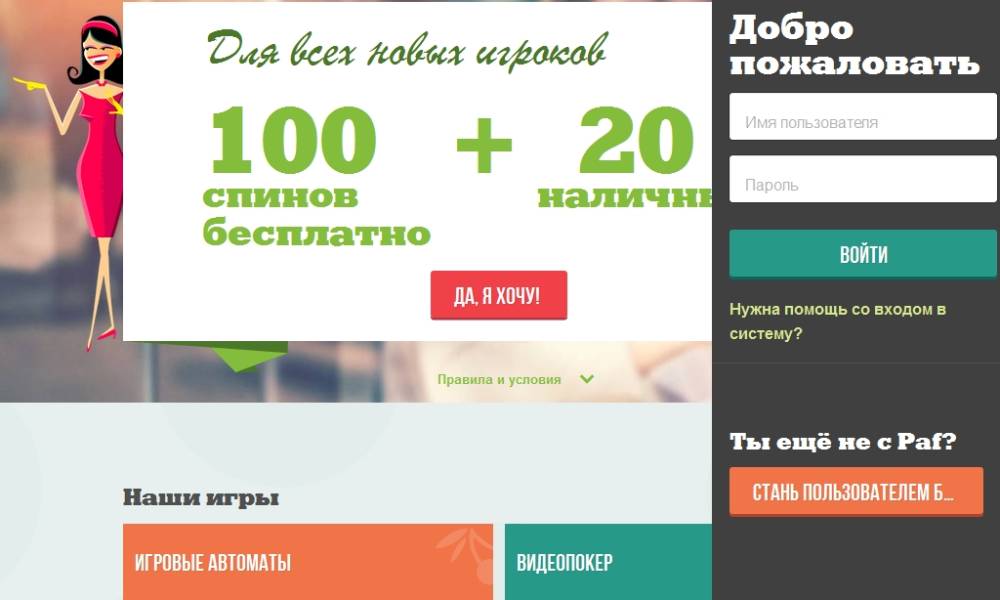The height and width of the screenshot is (600, 1000).
Task: Focus the Имя пользователя input field
Action: pyautogui.click(x=863, y=117)
